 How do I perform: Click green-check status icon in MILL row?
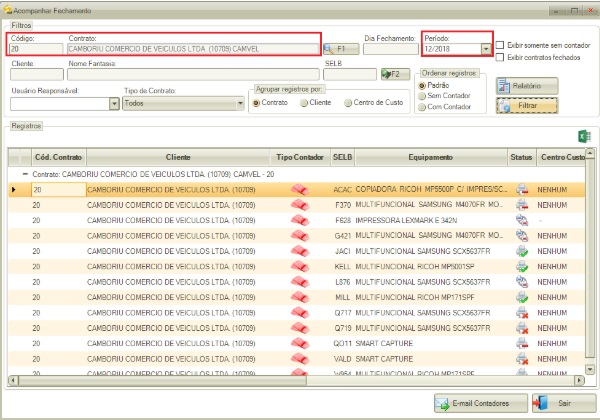(522, 297)
